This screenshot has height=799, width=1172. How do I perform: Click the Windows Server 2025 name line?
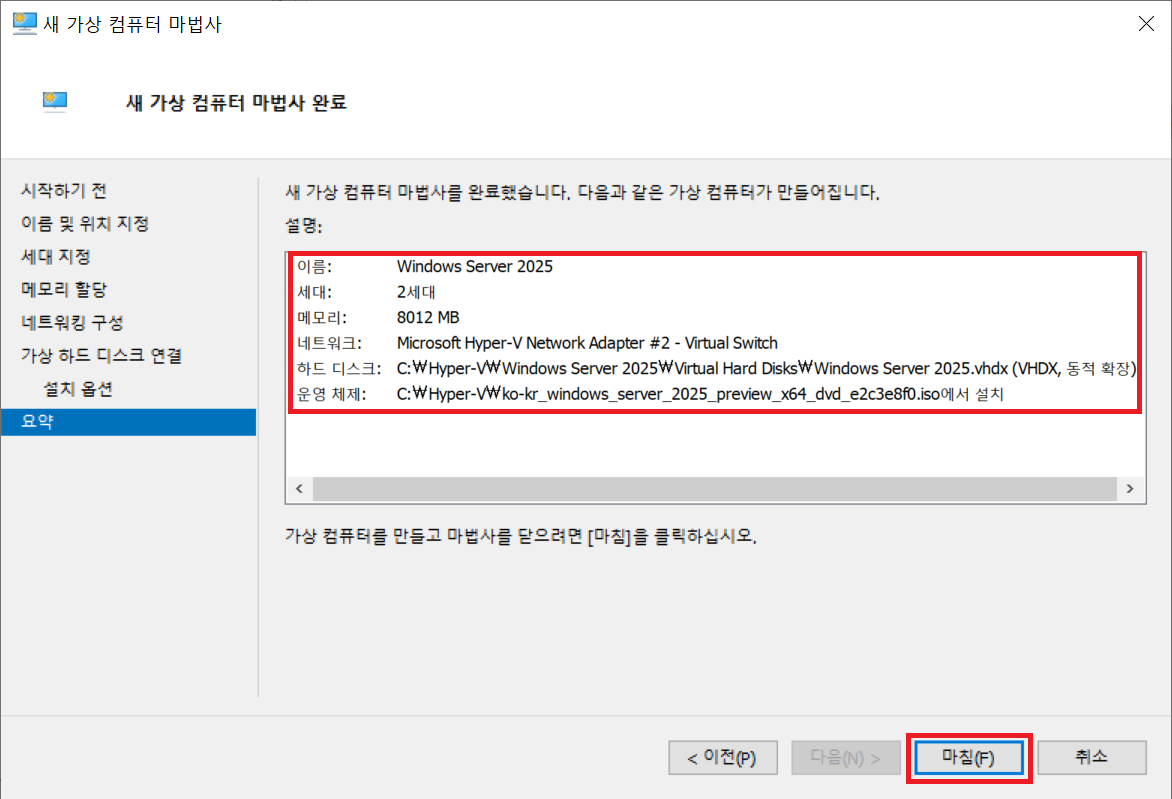pyautogui.click(x=474, y=266)
